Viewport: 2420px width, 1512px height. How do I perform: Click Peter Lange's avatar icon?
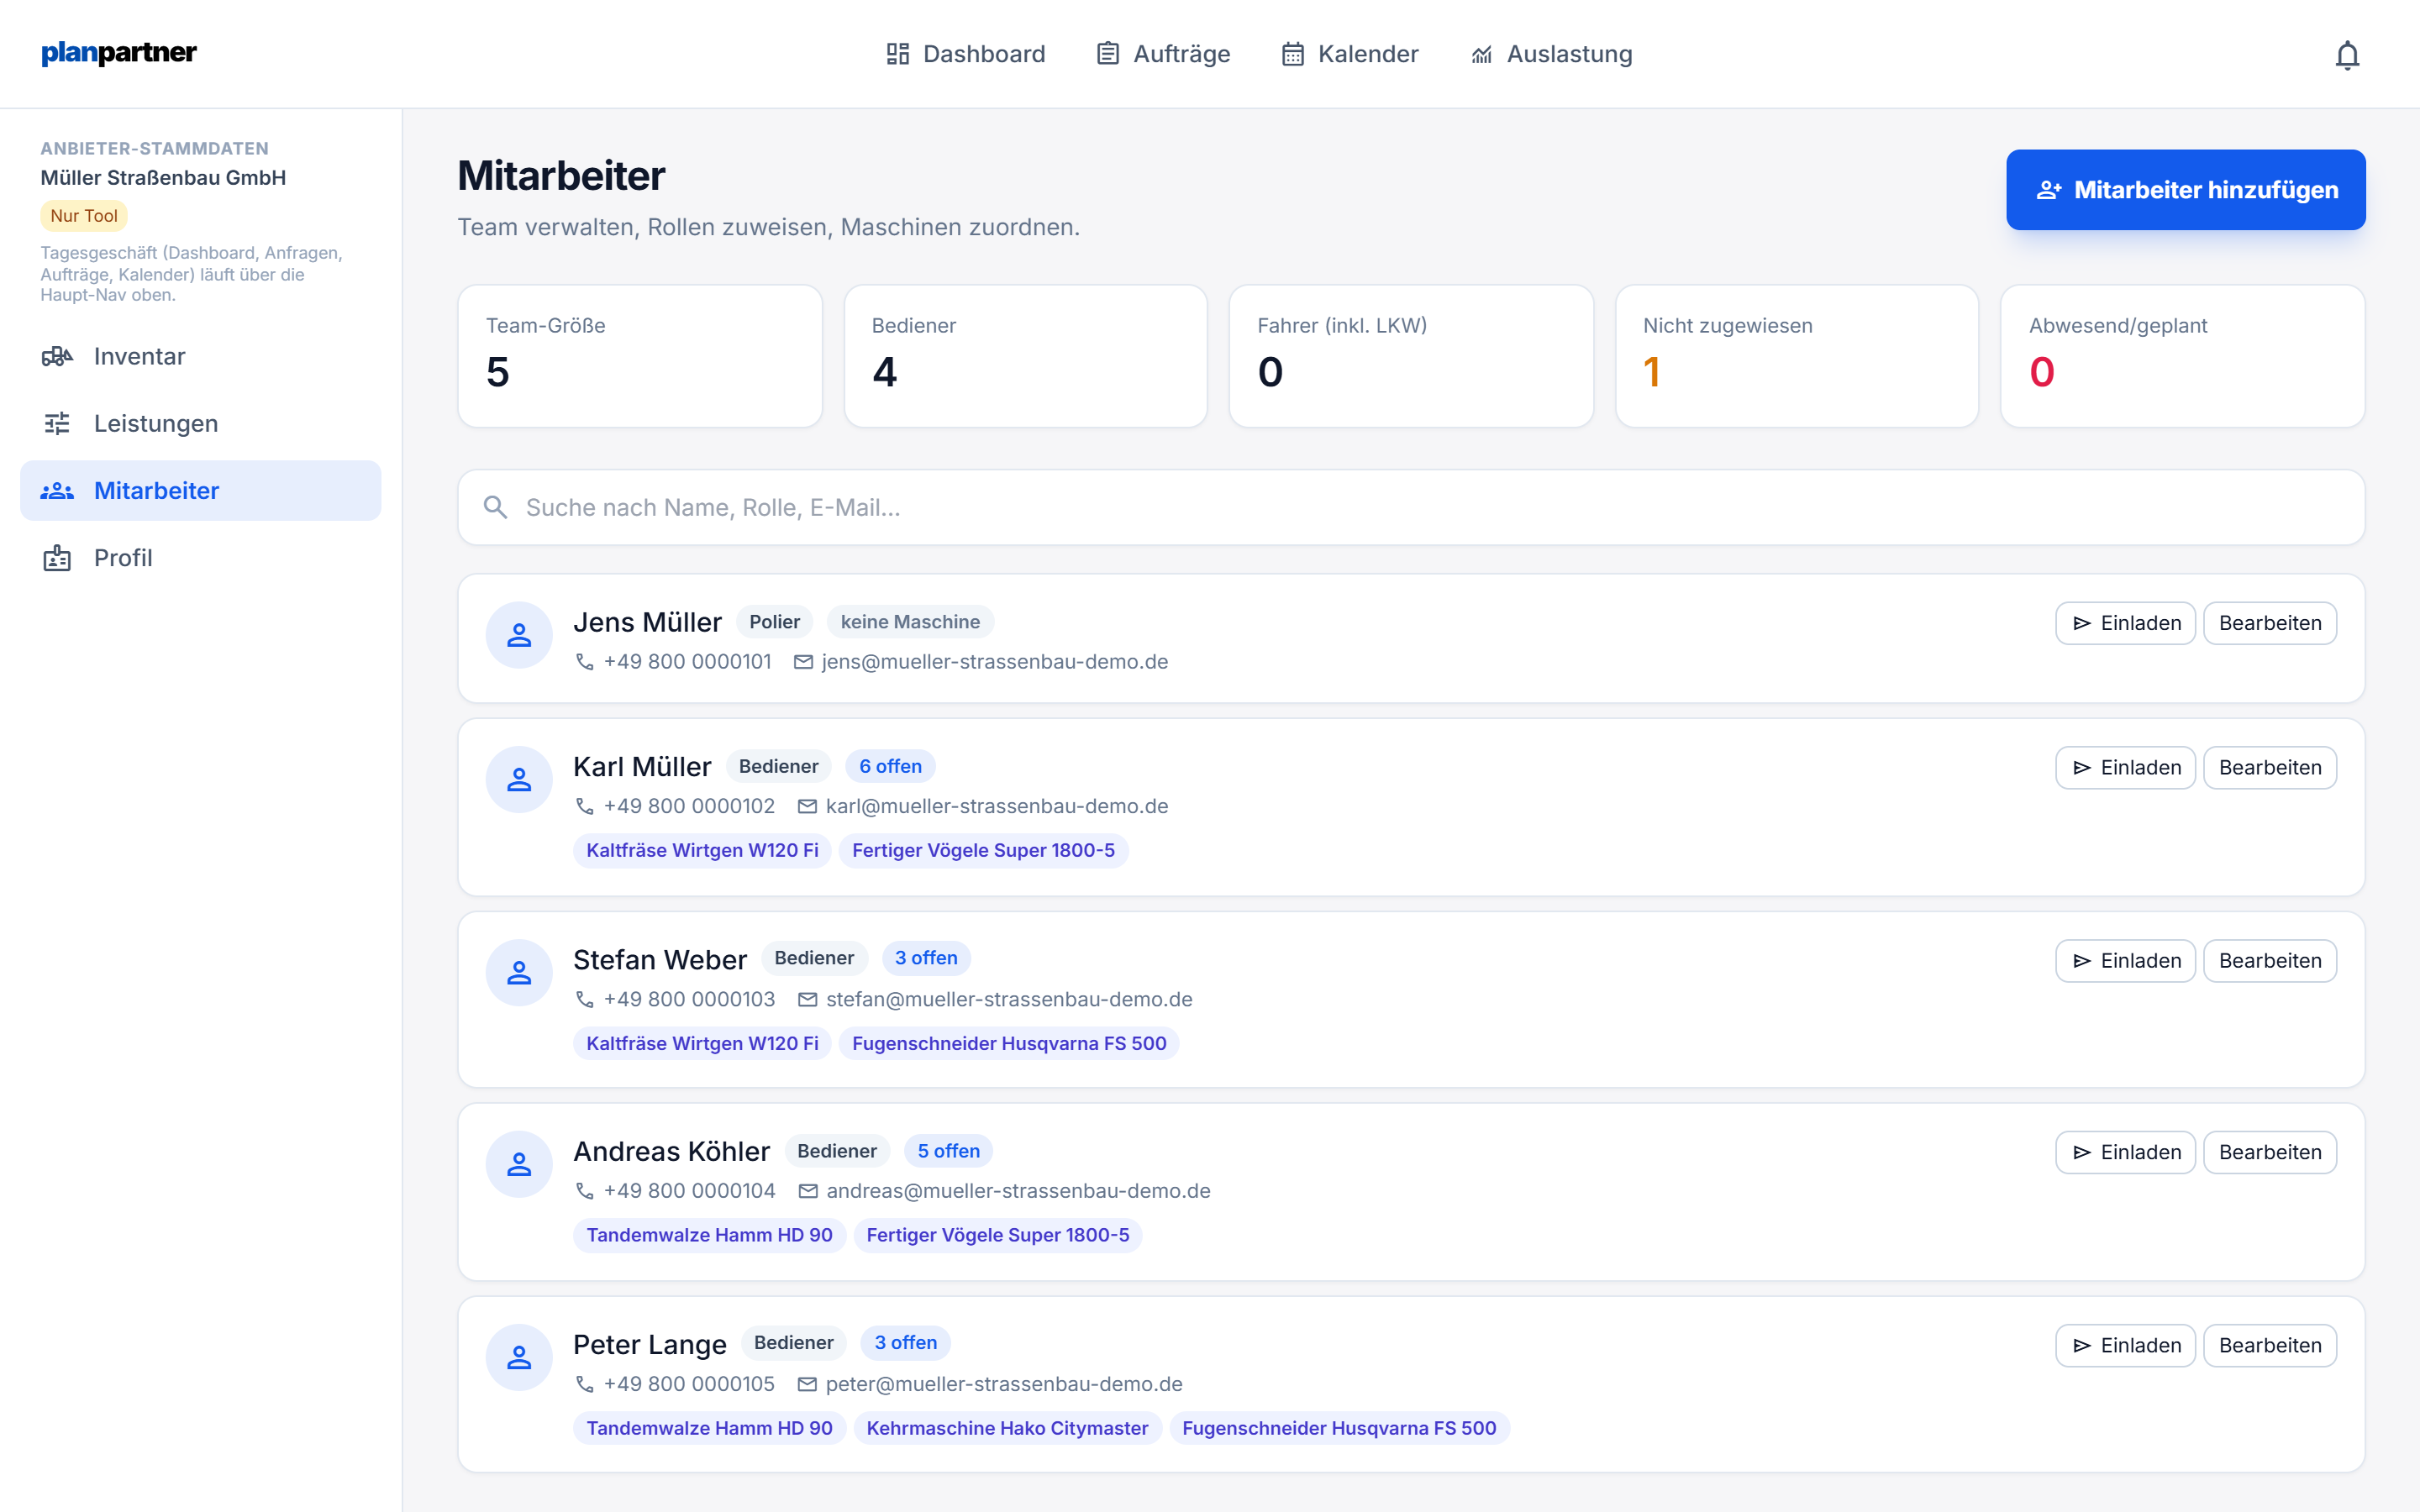click(x=519, y=1357)
